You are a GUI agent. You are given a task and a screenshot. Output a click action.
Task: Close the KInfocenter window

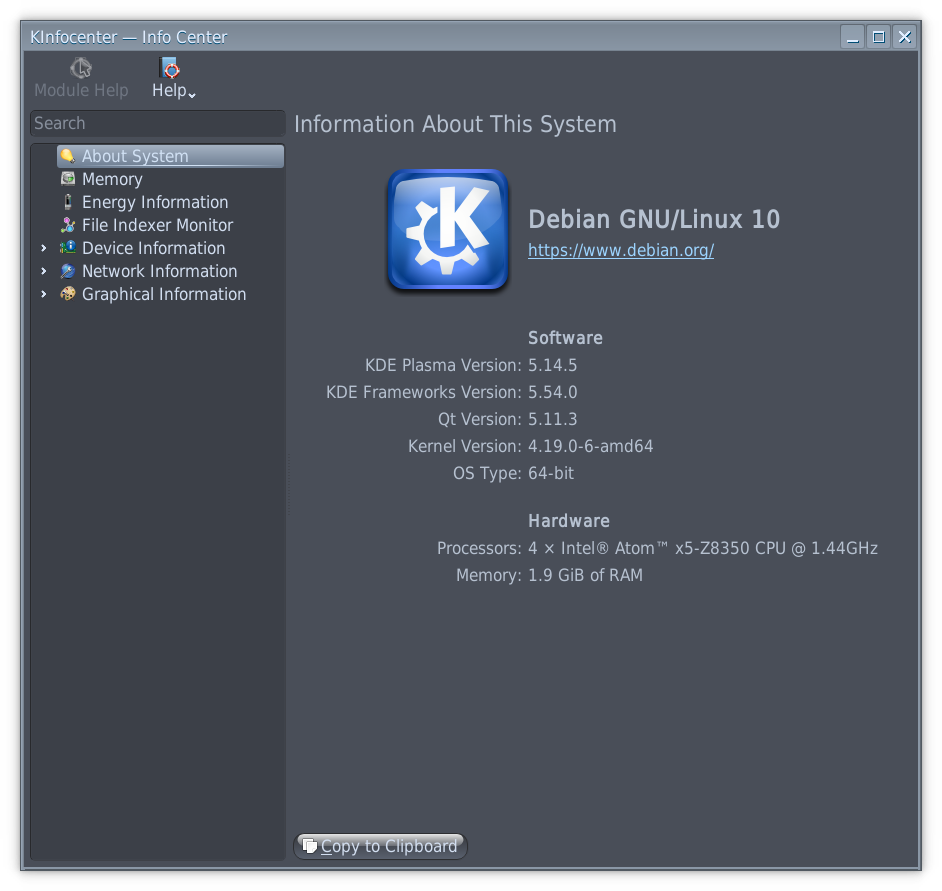(904, 37)
